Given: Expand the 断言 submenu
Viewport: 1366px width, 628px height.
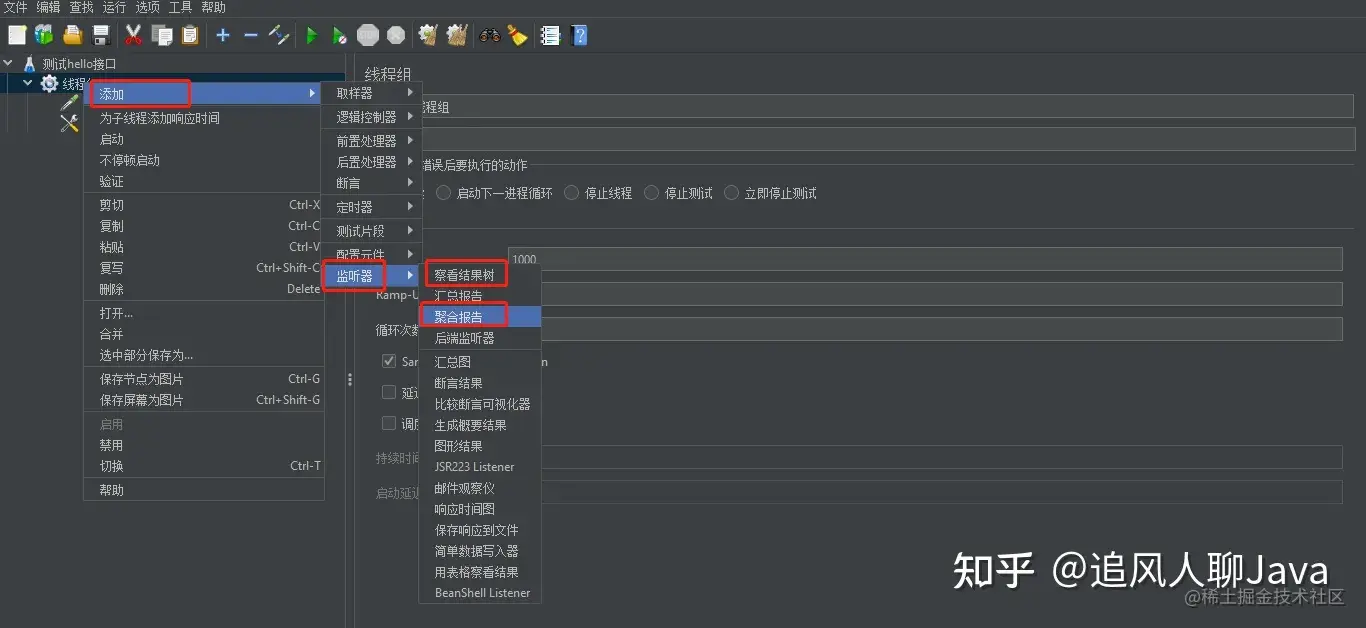Looking at the screenshot, I should click(372, 183).
